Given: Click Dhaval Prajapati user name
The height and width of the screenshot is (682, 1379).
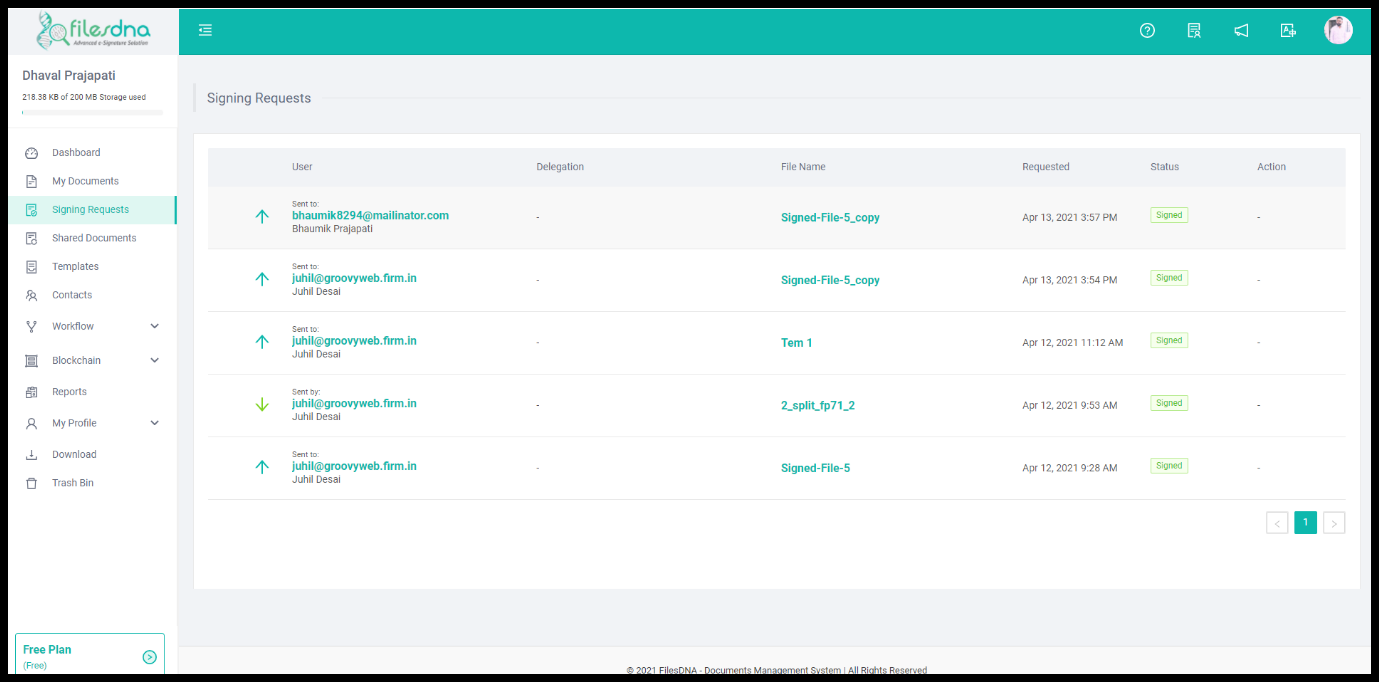Looking at the screenshot, I should coord(69,76).
